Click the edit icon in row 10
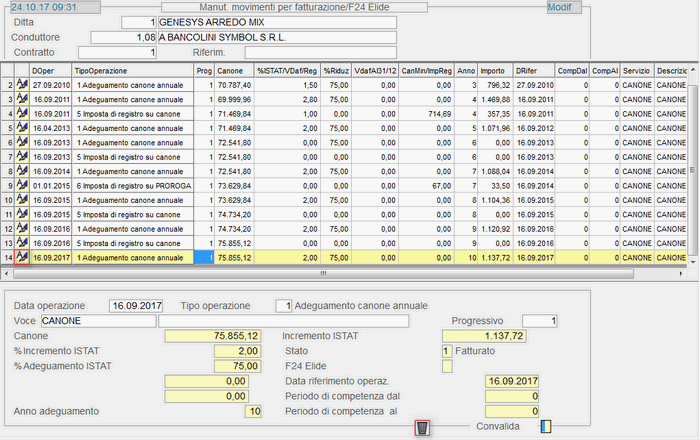Image resolution: width=700 pixels, height=440 pixels. point(22,199)
